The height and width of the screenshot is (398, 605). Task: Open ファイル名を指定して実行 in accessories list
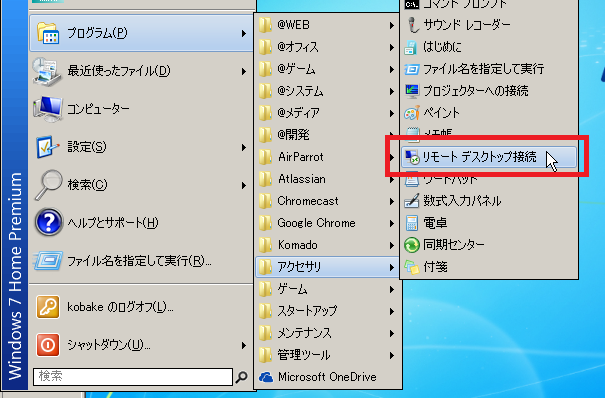click(489, 69)
